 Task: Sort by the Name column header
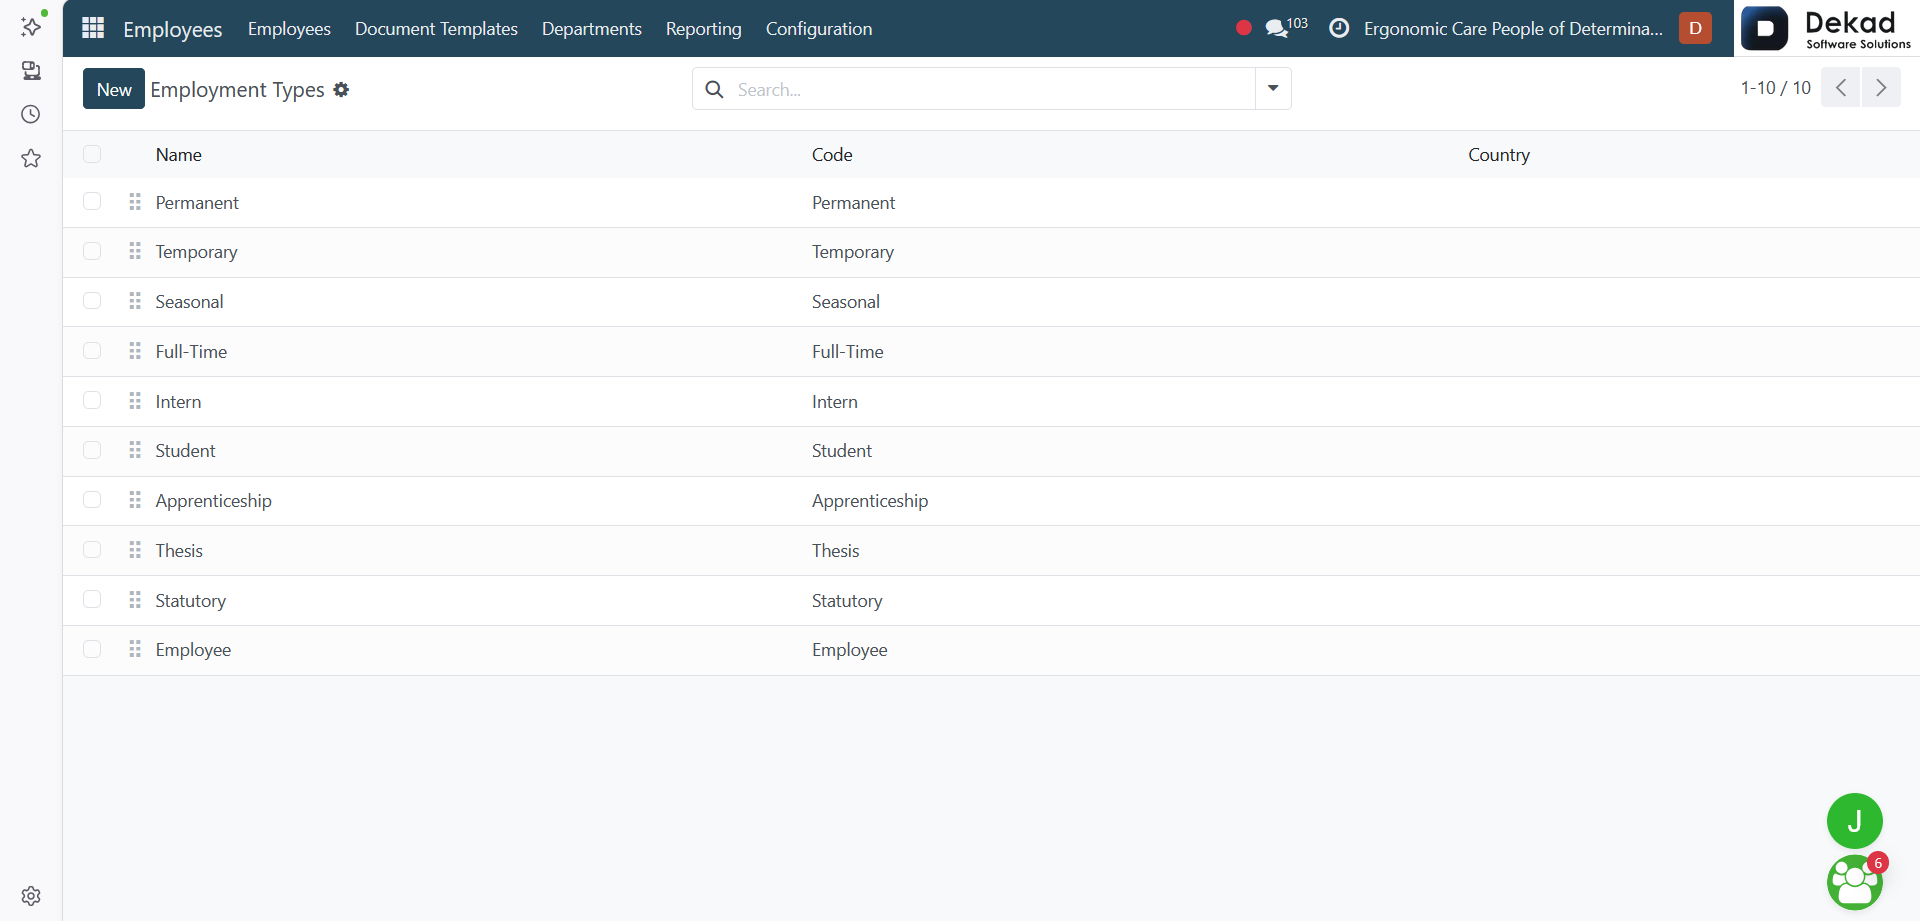[x=179, y=155]
